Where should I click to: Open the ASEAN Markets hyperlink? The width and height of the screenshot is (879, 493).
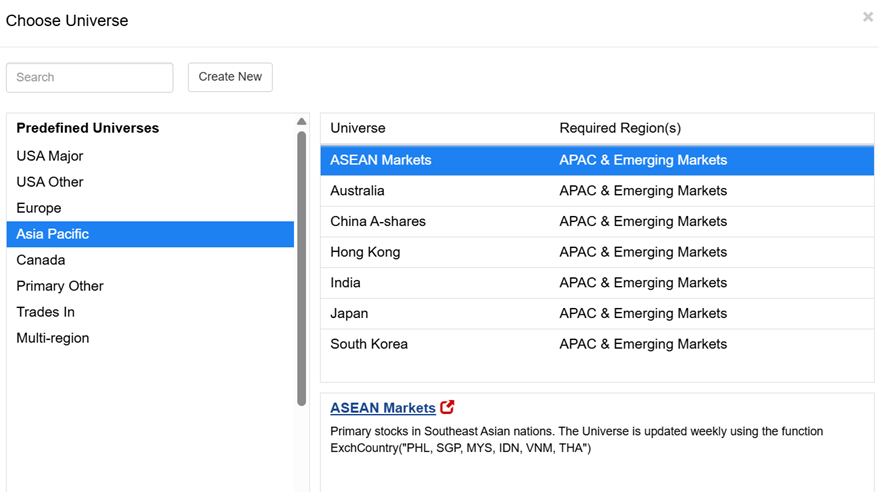[383, 408]
